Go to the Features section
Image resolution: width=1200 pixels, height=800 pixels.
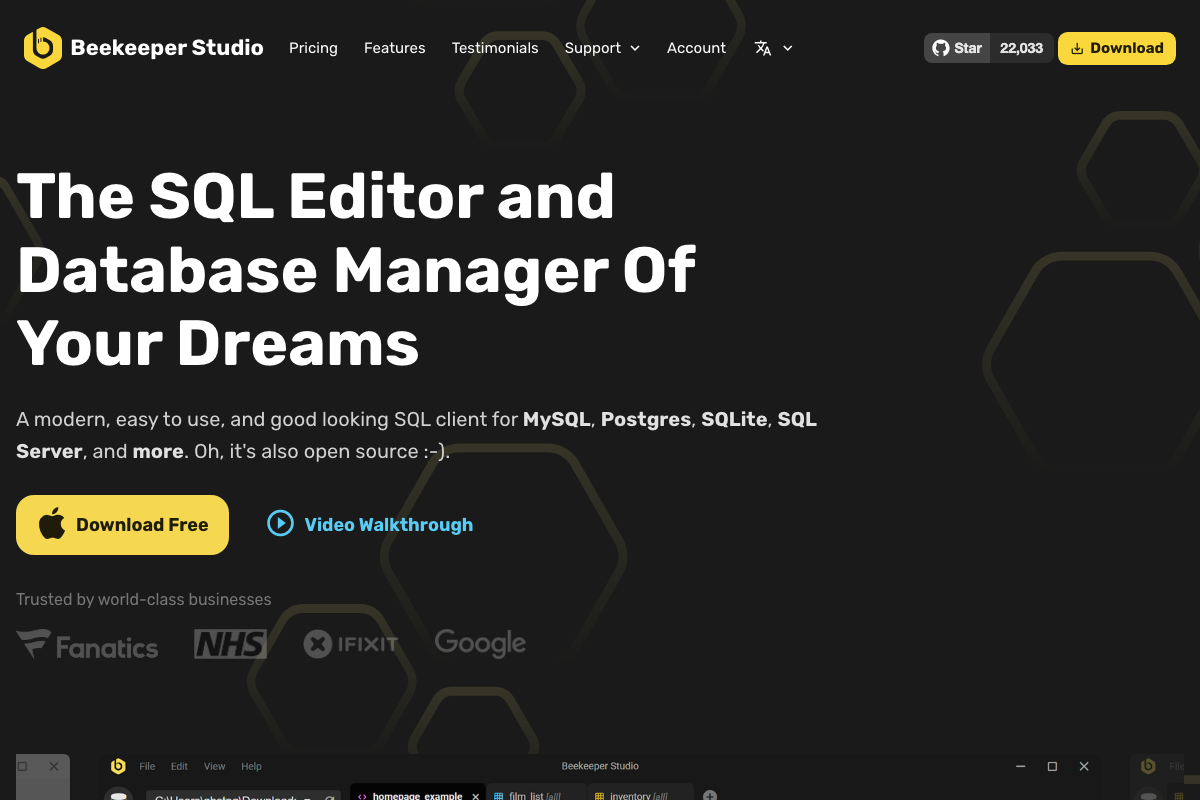coord(394,48)
